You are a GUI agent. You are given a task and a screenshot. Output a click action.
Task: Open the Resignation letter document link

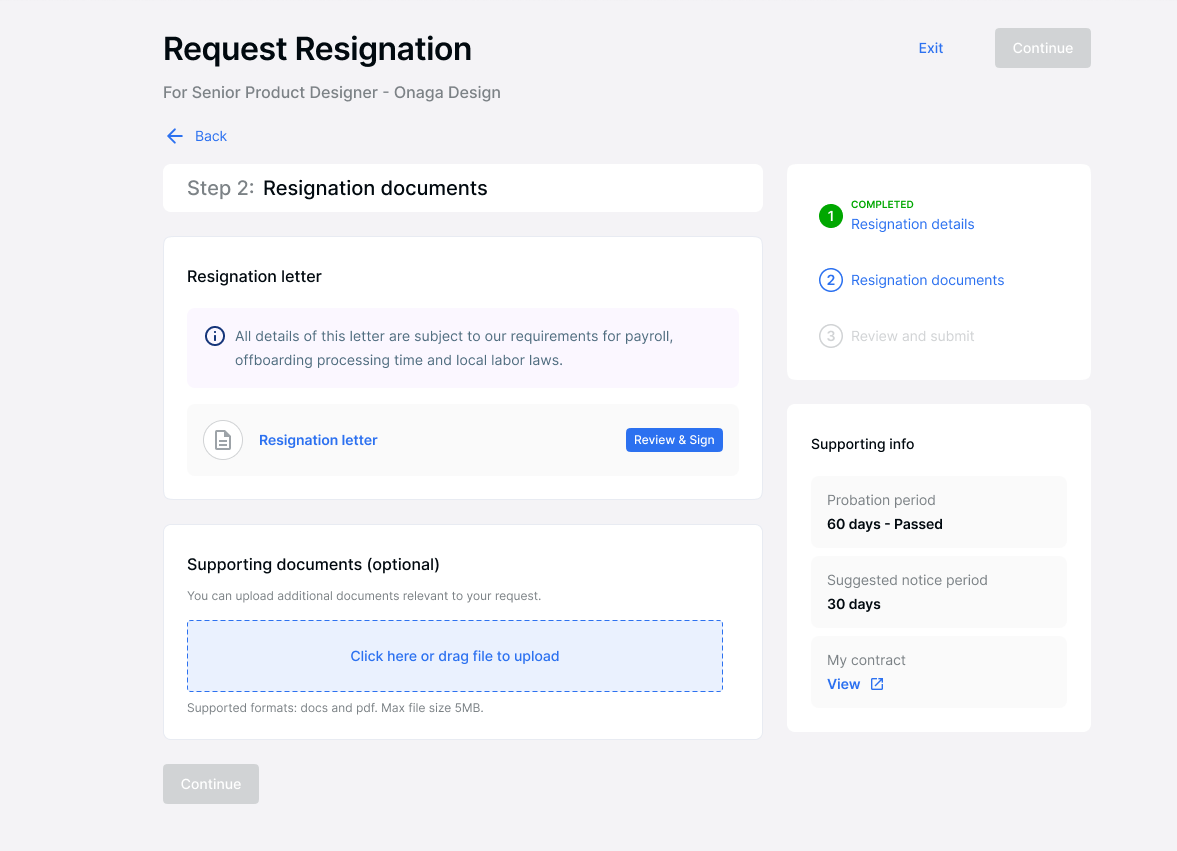click(x=318, y=440)
